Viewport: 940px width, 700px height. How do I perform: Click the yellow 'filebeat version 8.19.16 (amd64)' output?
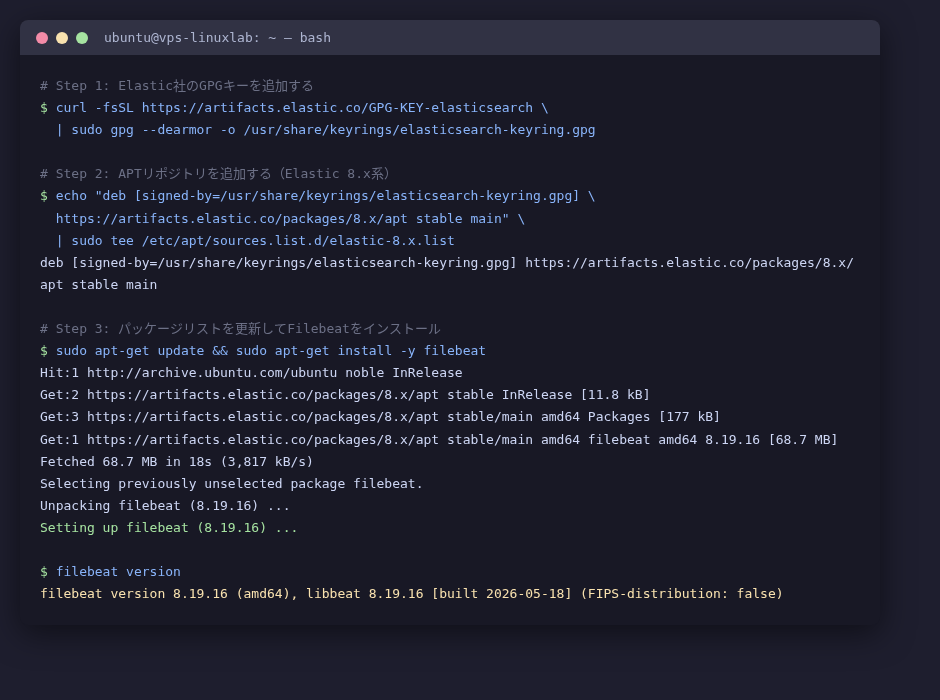point(411,594)
